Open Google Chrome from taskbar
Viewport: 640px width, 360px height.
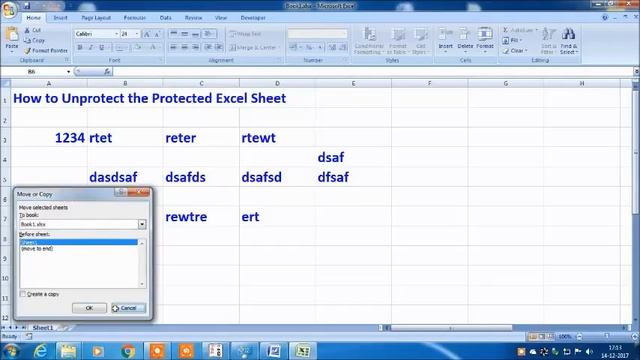pyautogui.click(x=128, y=351)
